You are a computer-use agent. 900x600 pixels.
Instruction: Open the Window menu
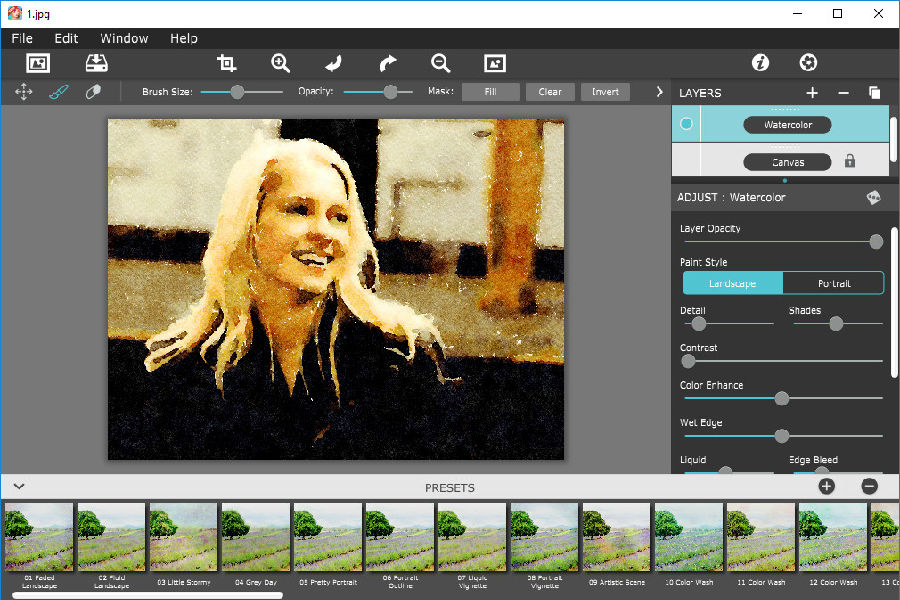click(124, 38)
